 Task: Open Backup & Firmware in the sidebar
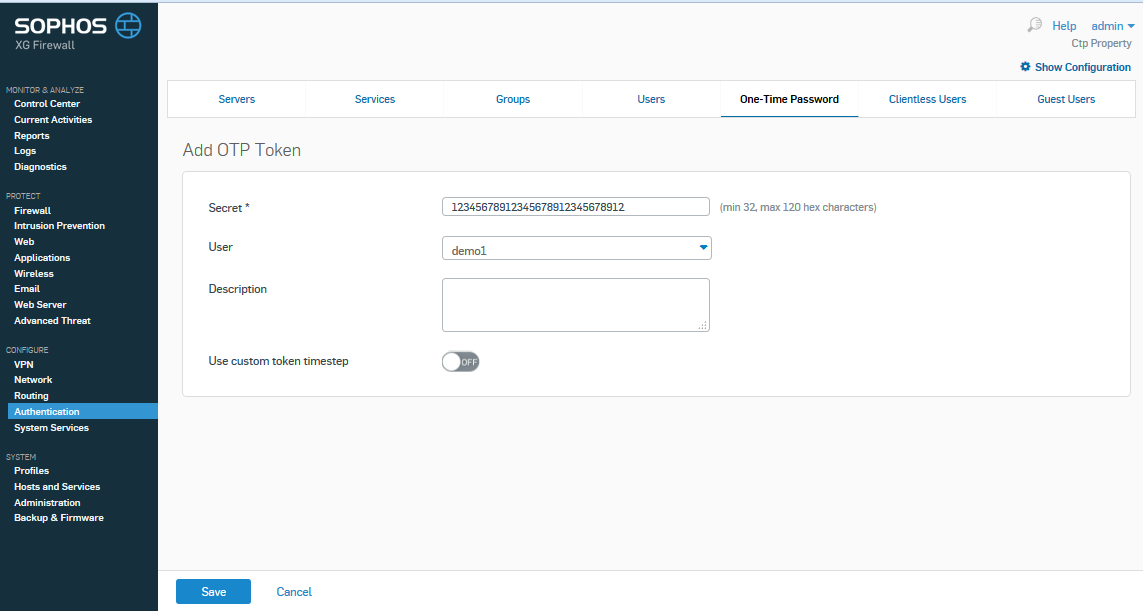[58, 518]
